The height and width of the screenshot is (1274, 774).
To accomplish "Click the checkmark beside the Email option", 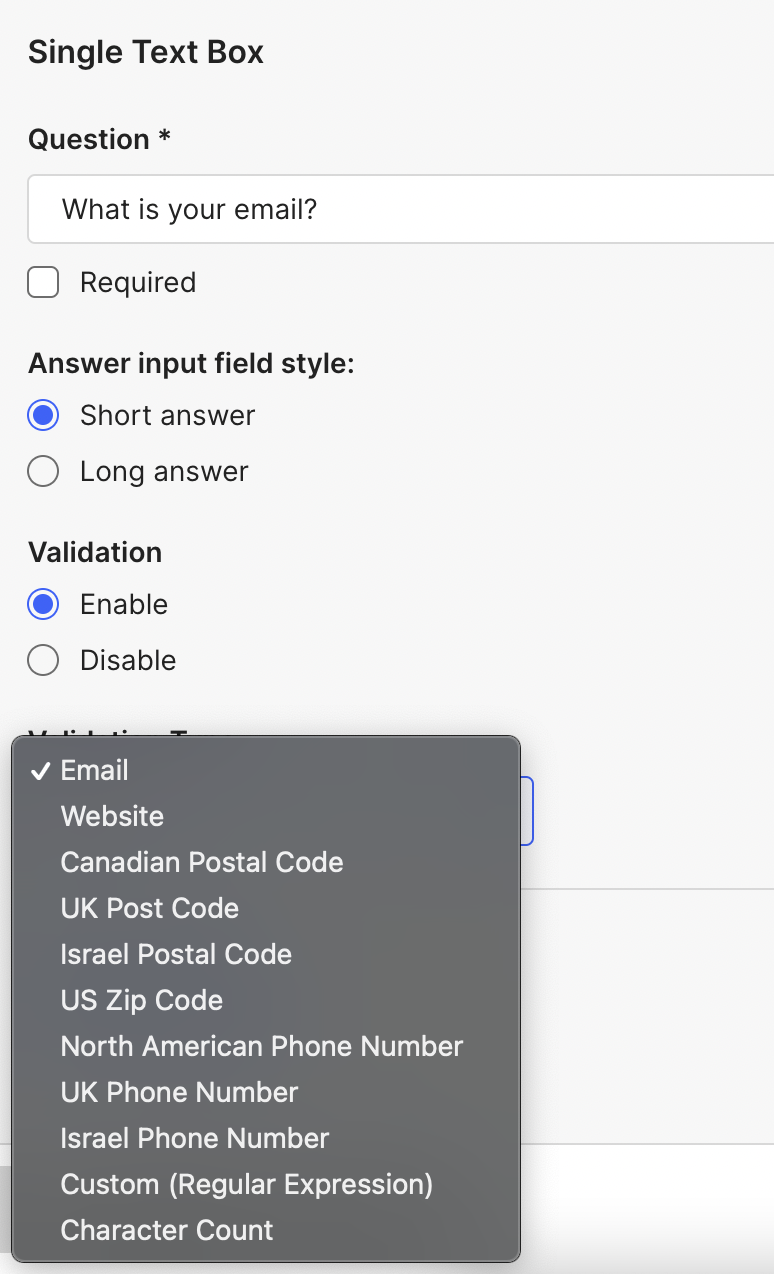I will click(x=41, y=771).
